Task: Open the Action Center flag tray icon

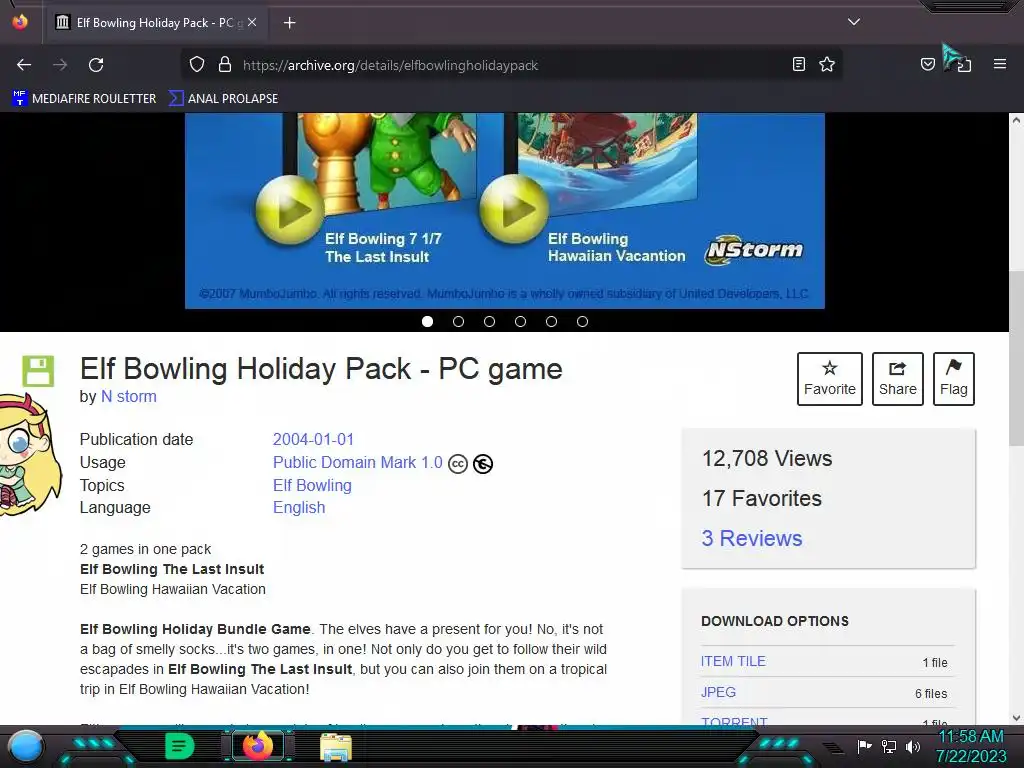Action: tap(864, 746)
